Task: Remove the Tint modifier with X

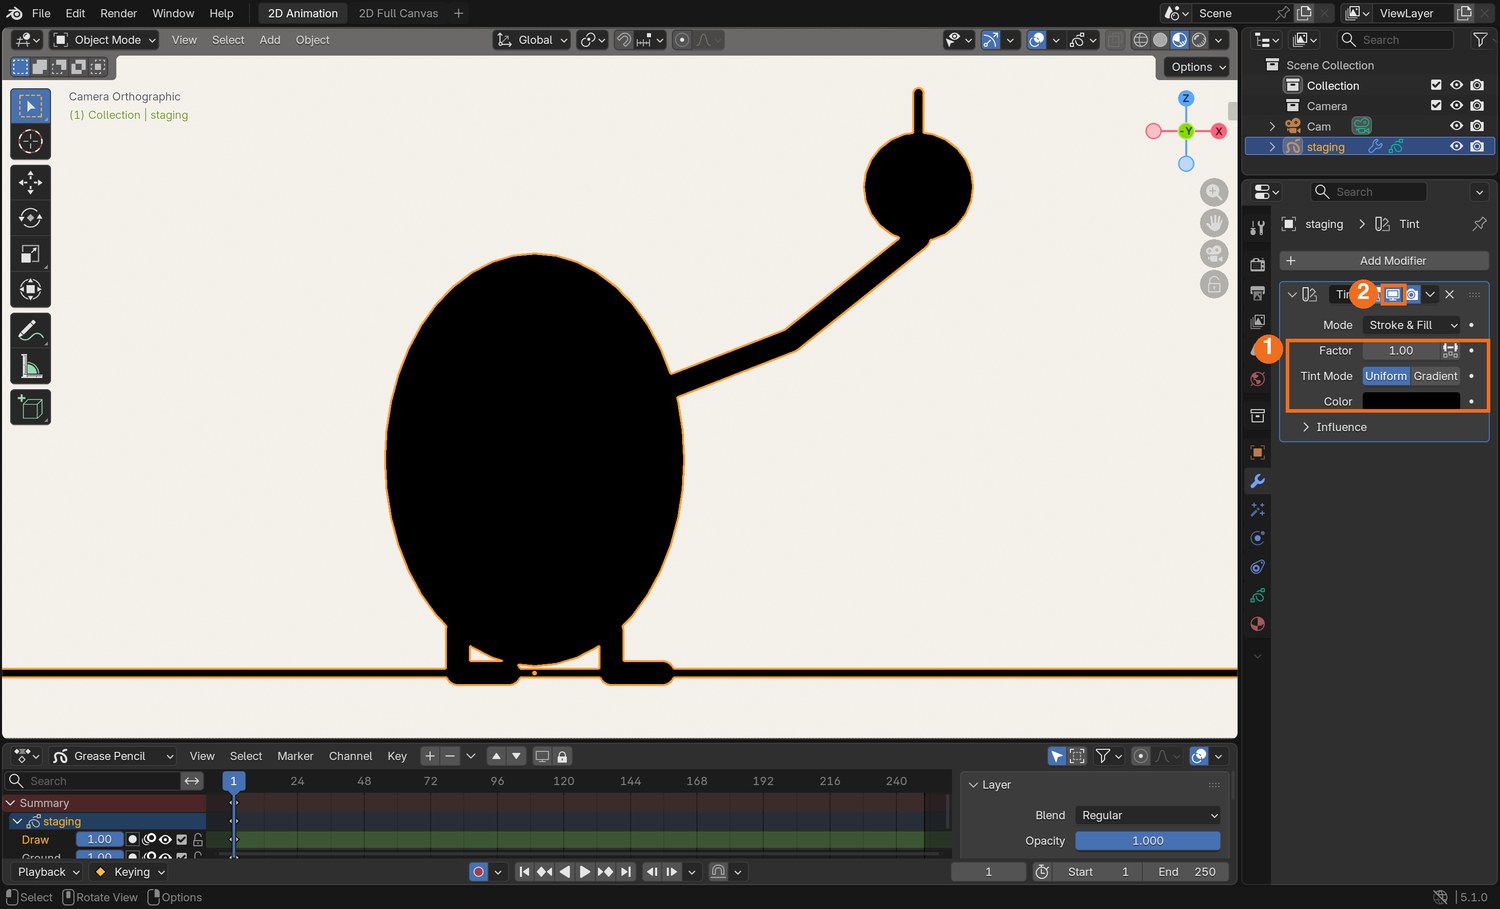Action: [1449, 294]
